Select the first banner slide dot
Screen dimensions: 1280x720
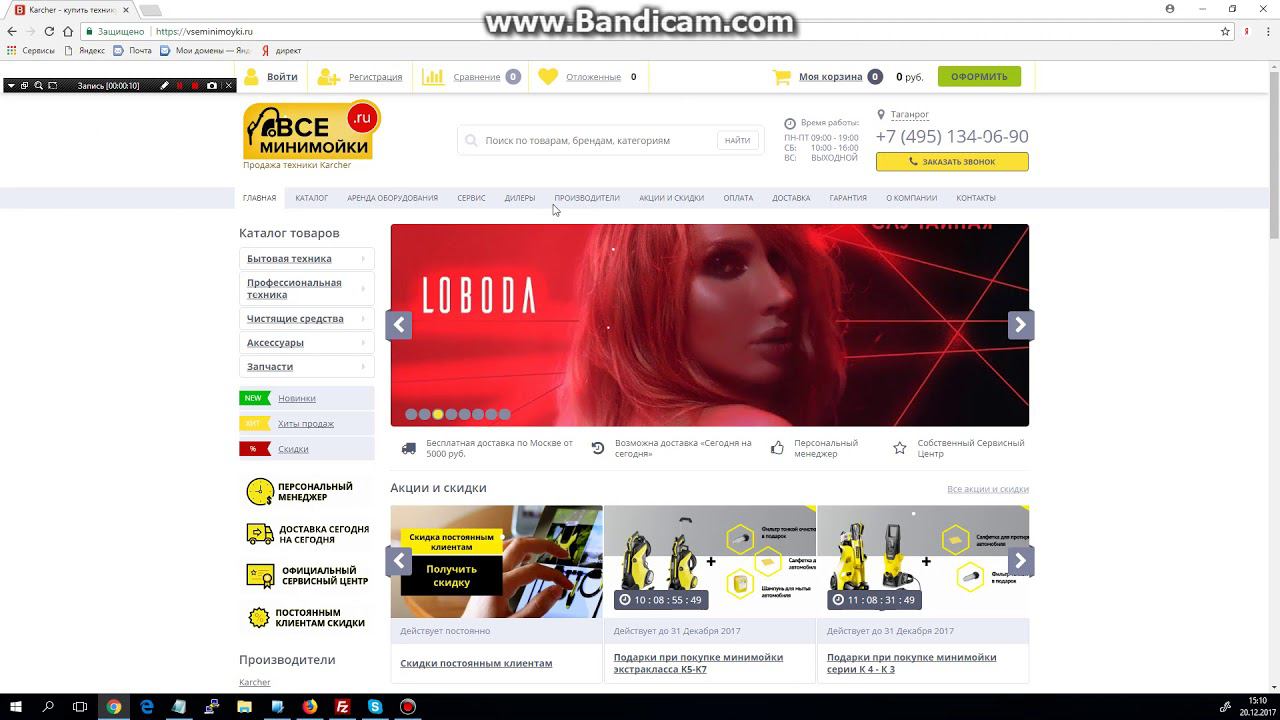pos(411,414)
